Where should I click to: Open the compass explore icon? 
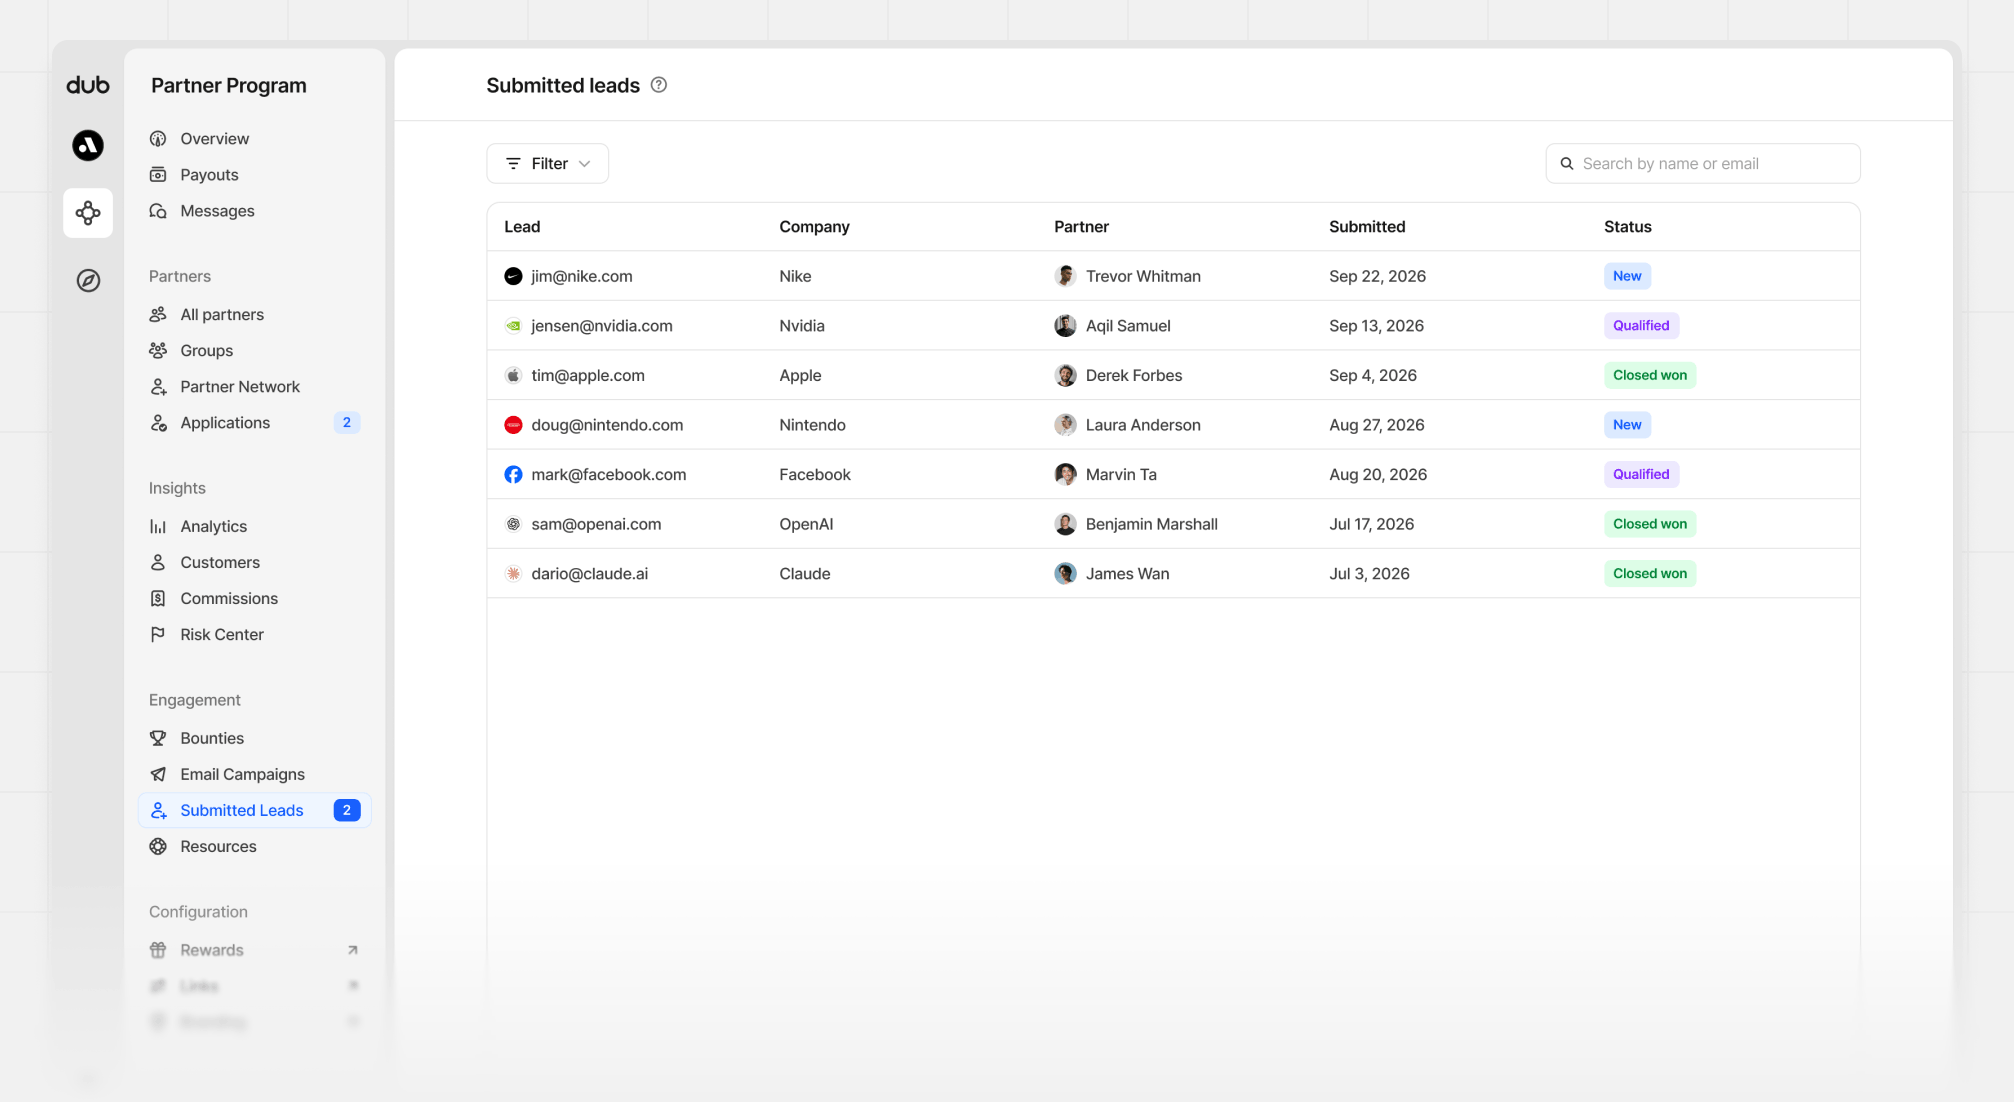click(88, 281)
